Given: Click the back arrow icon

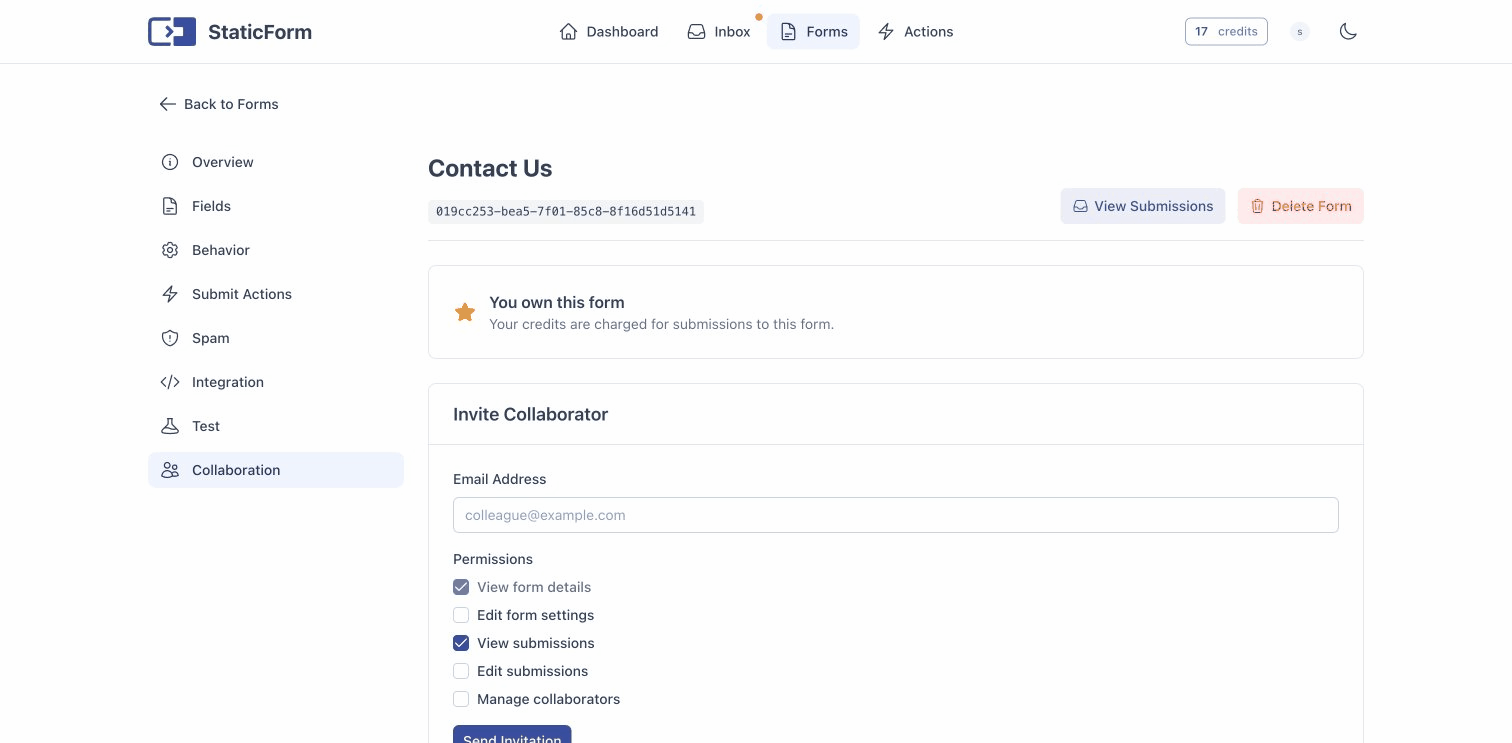Looking at the screenshot, I should click(x=167, y=104).
